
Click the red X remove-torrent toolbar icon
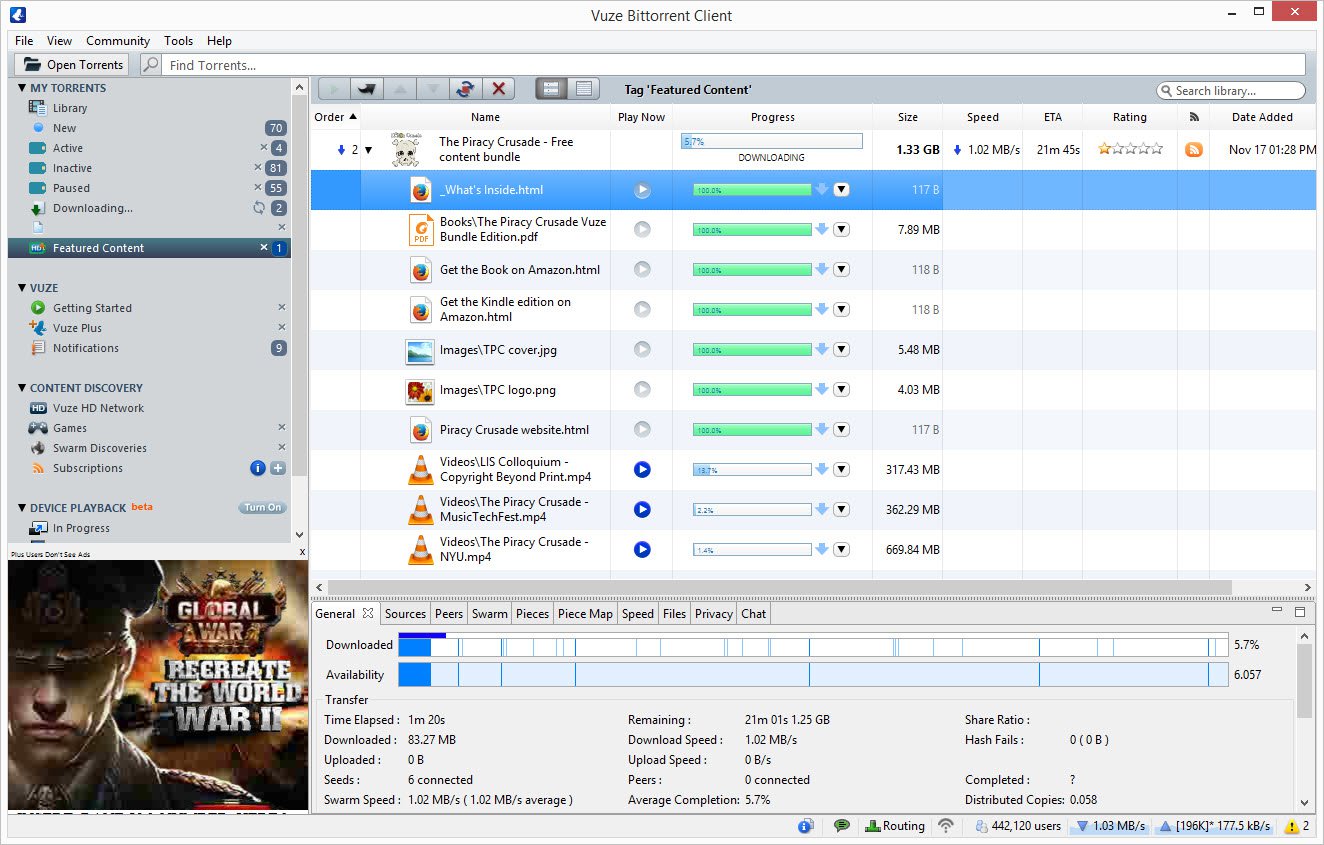(499, 89)
